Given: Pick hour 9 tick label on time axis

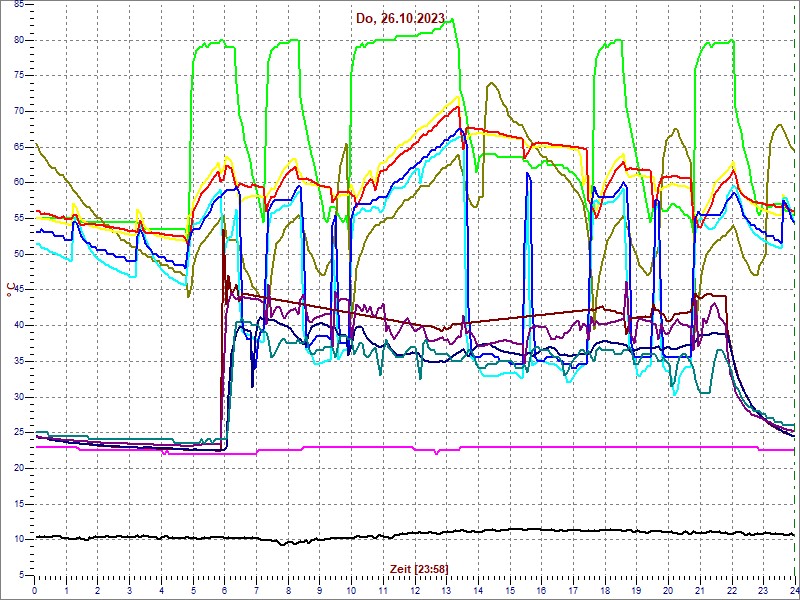Looking at the screenshot, I should pyautogui.click(x=320, y=590).
